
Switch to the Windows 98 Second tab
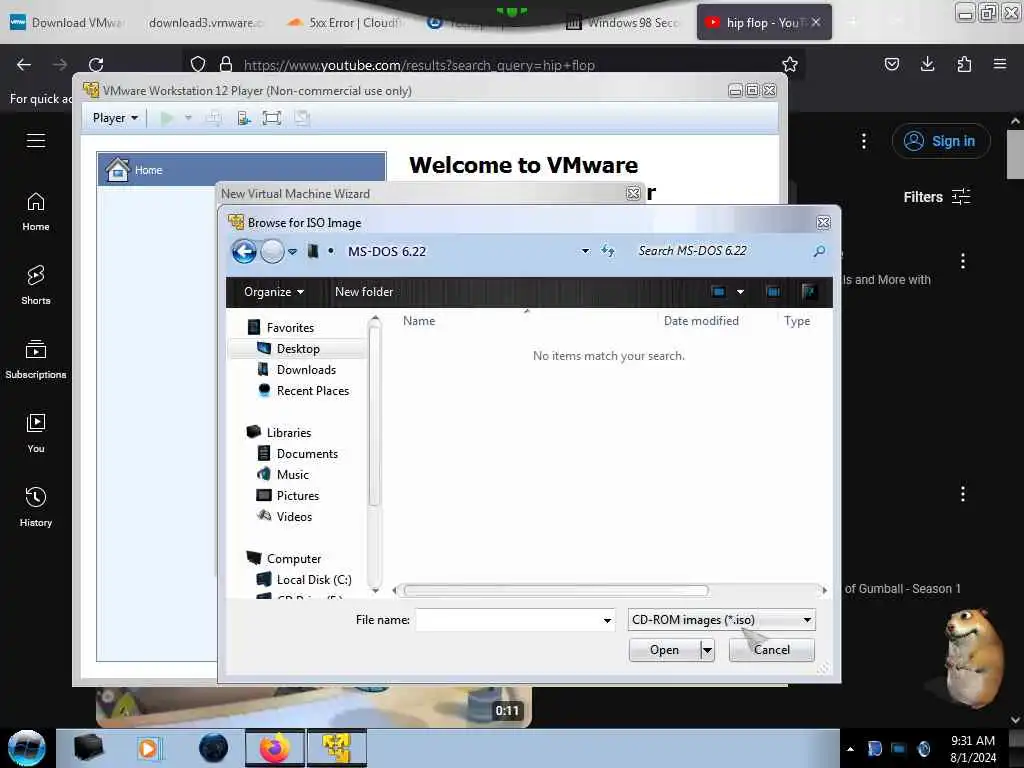(624, 23)
